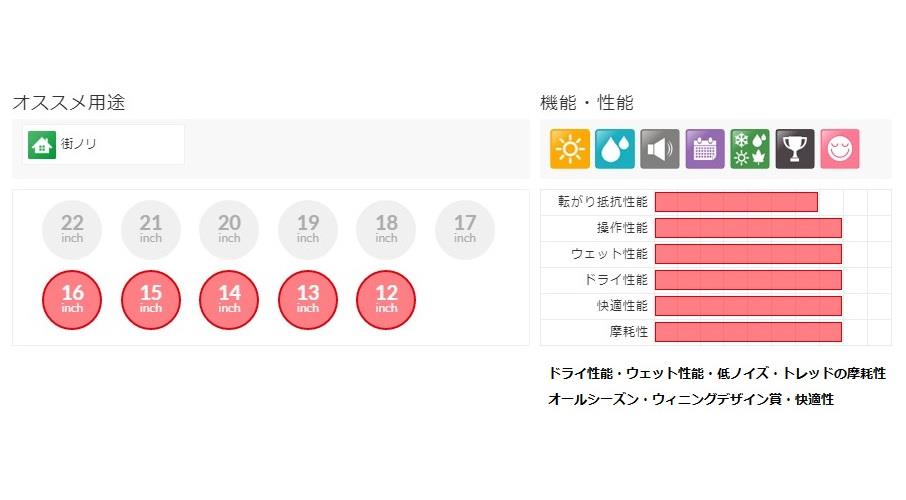Toggle the 14 inch size circle
906x500 pixels.
coord(229,299)
